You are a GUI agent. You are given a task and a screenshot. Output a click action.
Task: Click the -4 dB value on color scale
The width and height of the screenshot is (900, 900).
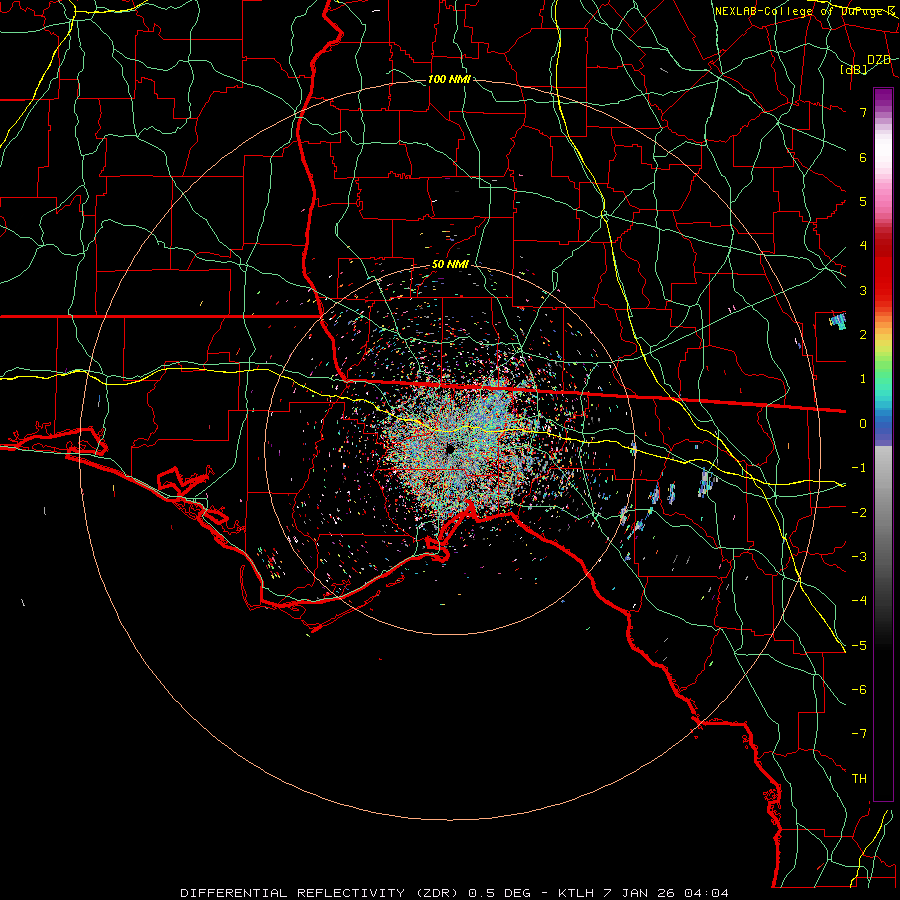[859, 601]
